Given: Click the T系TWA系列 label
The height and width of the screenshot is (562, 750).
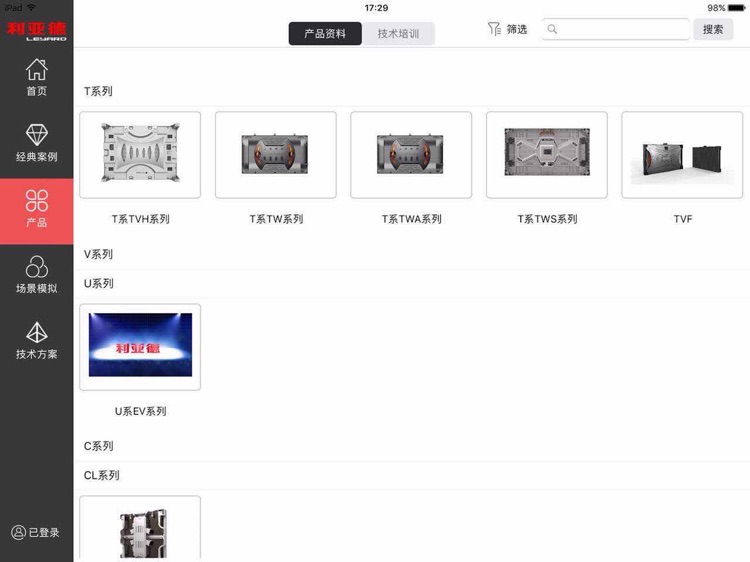Looking at the screenshot, I should tap(411, 219).
